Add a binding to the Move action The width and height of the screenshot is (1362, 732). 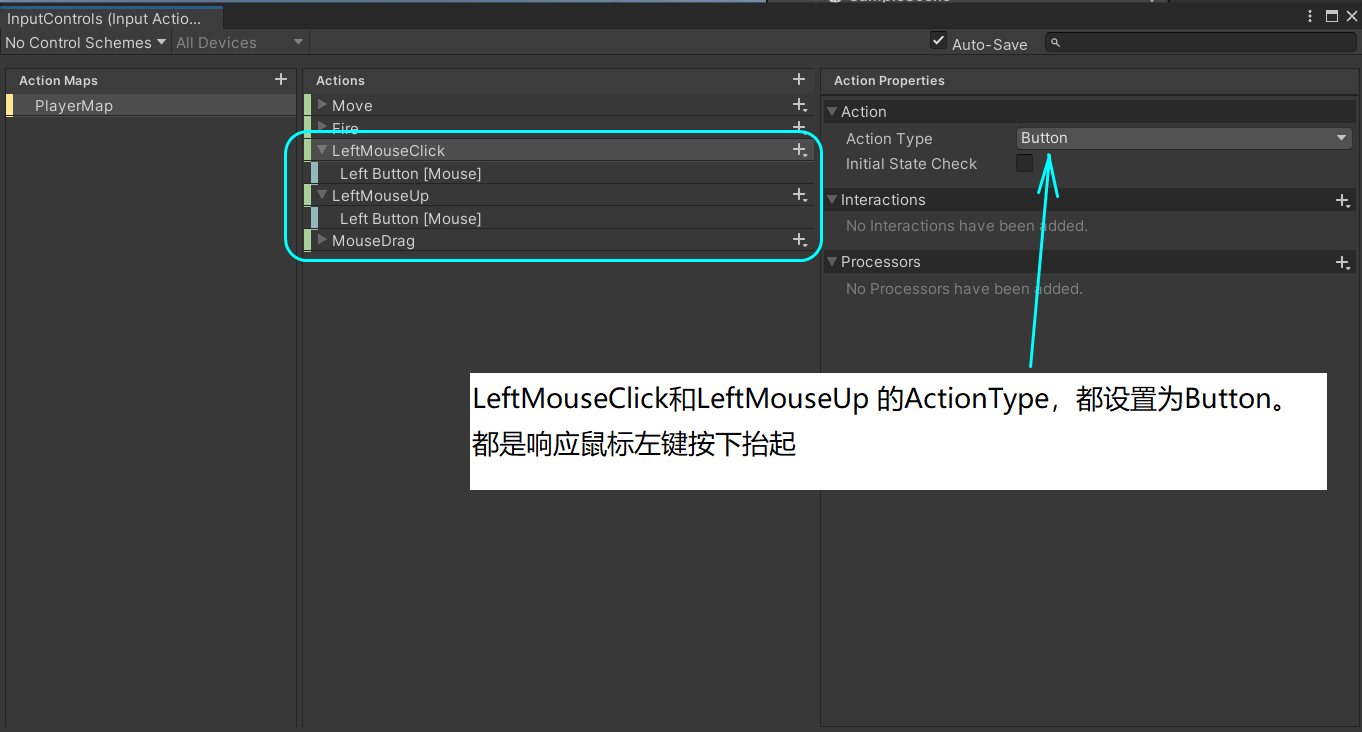798,104
